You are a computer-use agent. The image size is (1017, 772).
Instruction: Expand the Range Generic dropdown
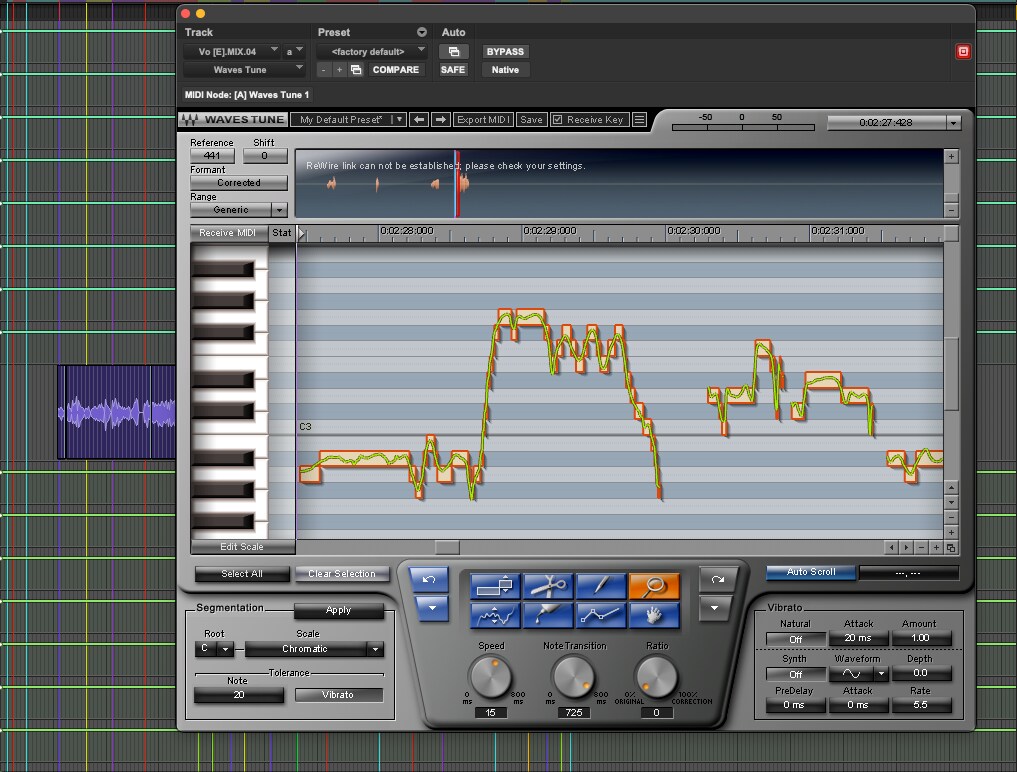coord(279,210)
